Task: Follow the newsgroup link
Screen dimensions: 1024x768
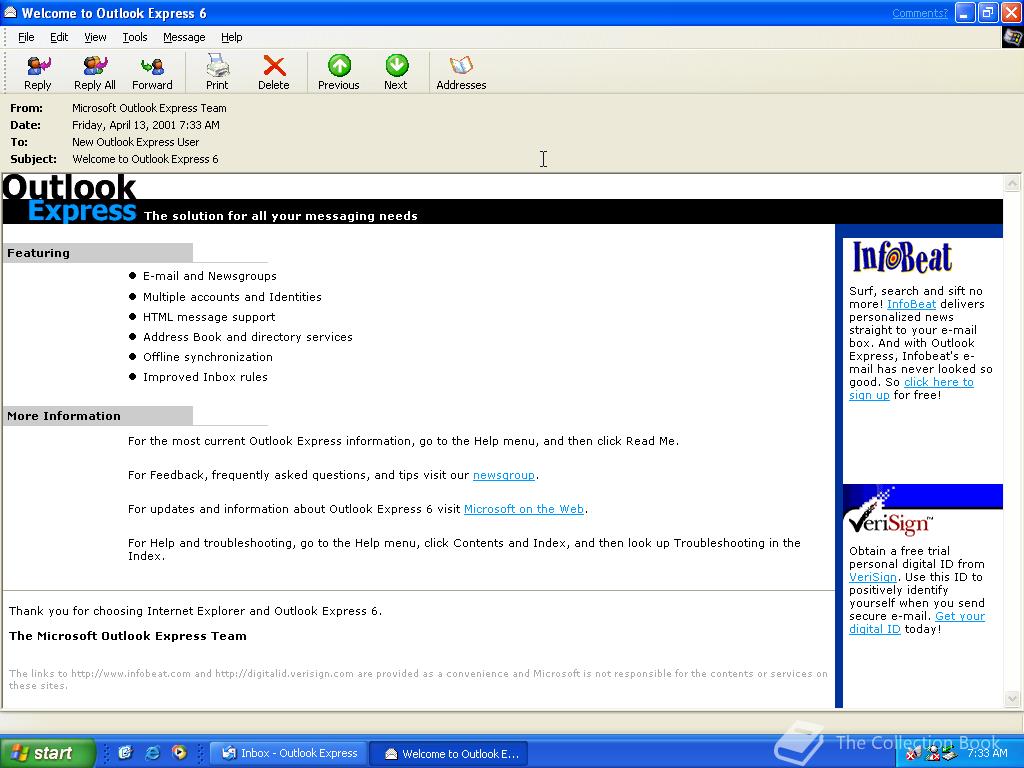Action: tap(504, 475)
